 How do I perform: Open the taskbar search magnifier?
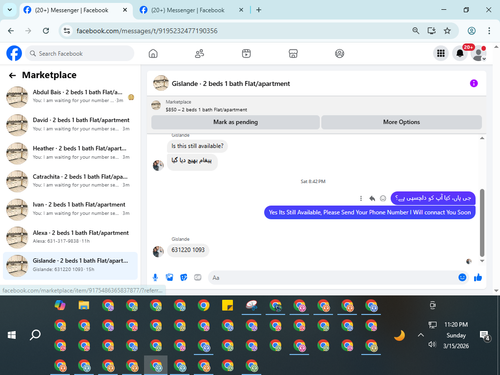tap(35, 335)
